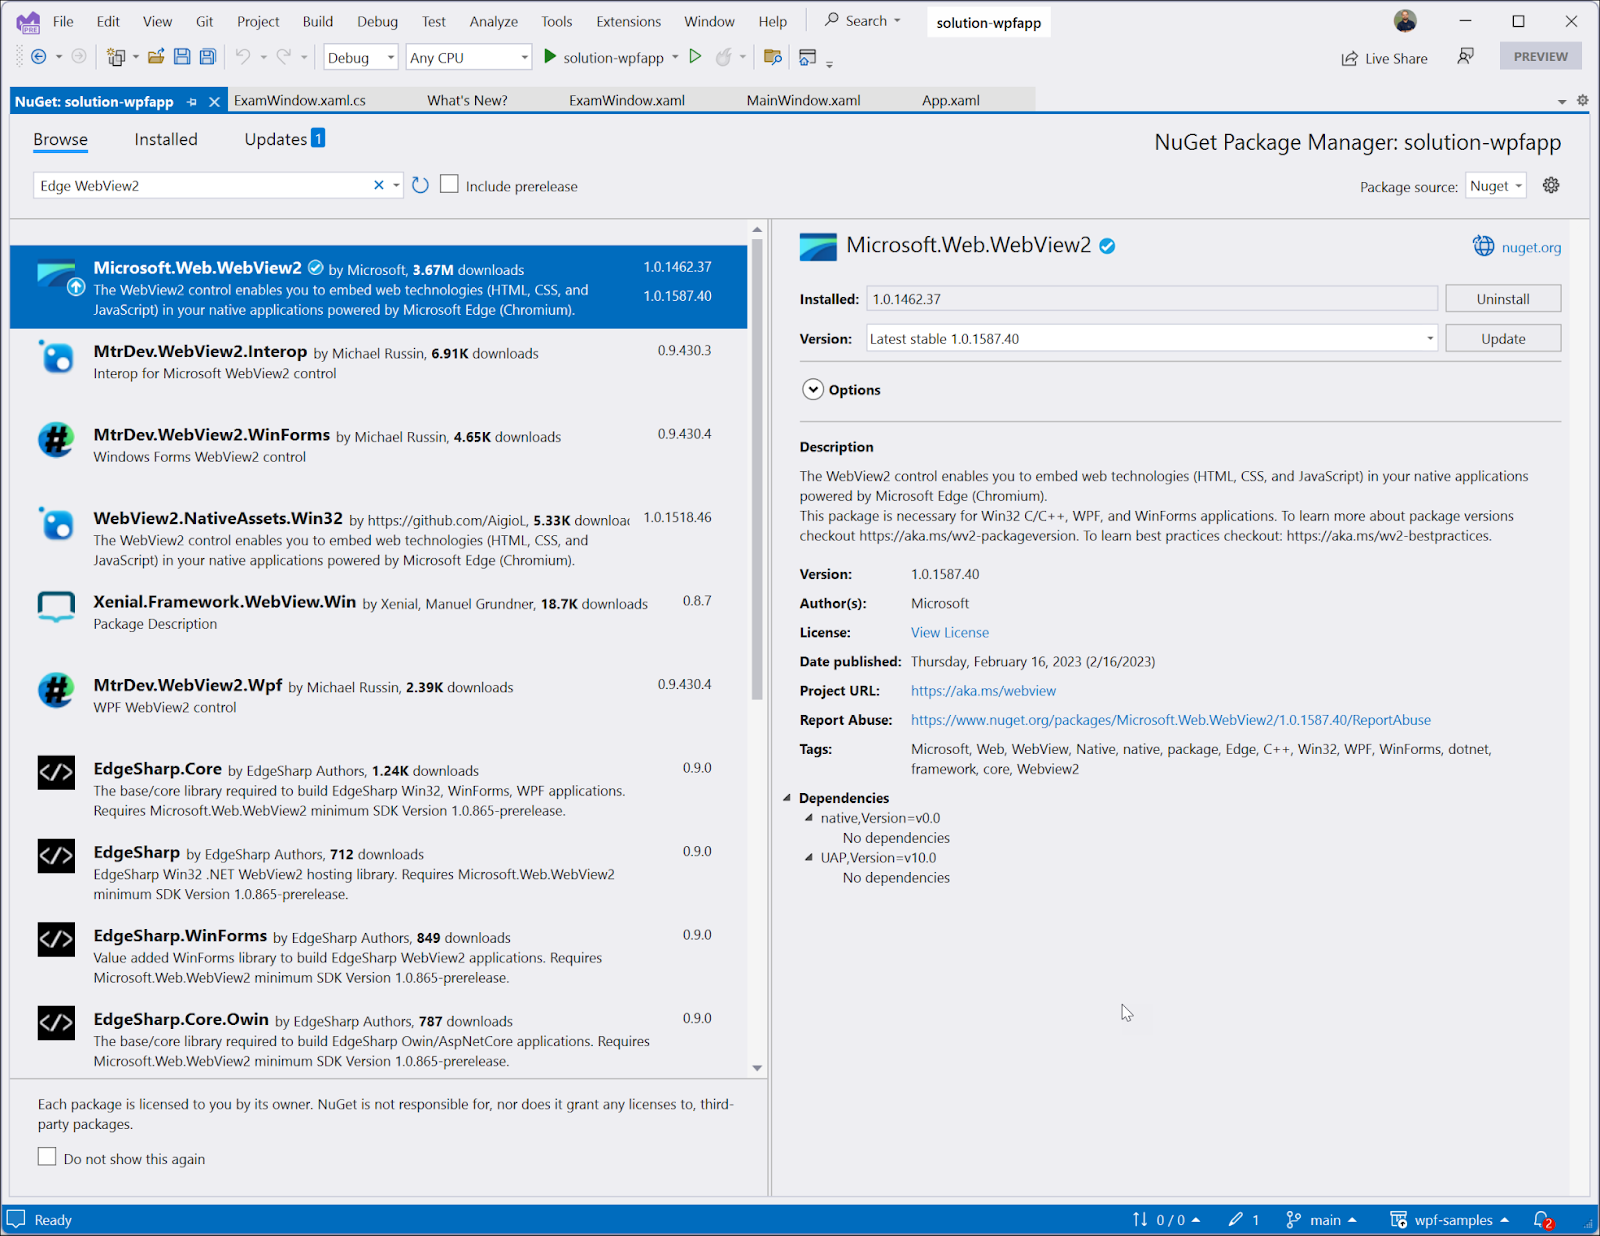
Task: Close the NuGet solution-wpfapp tab
Action: pyautogui.click(x=214, y=101)
